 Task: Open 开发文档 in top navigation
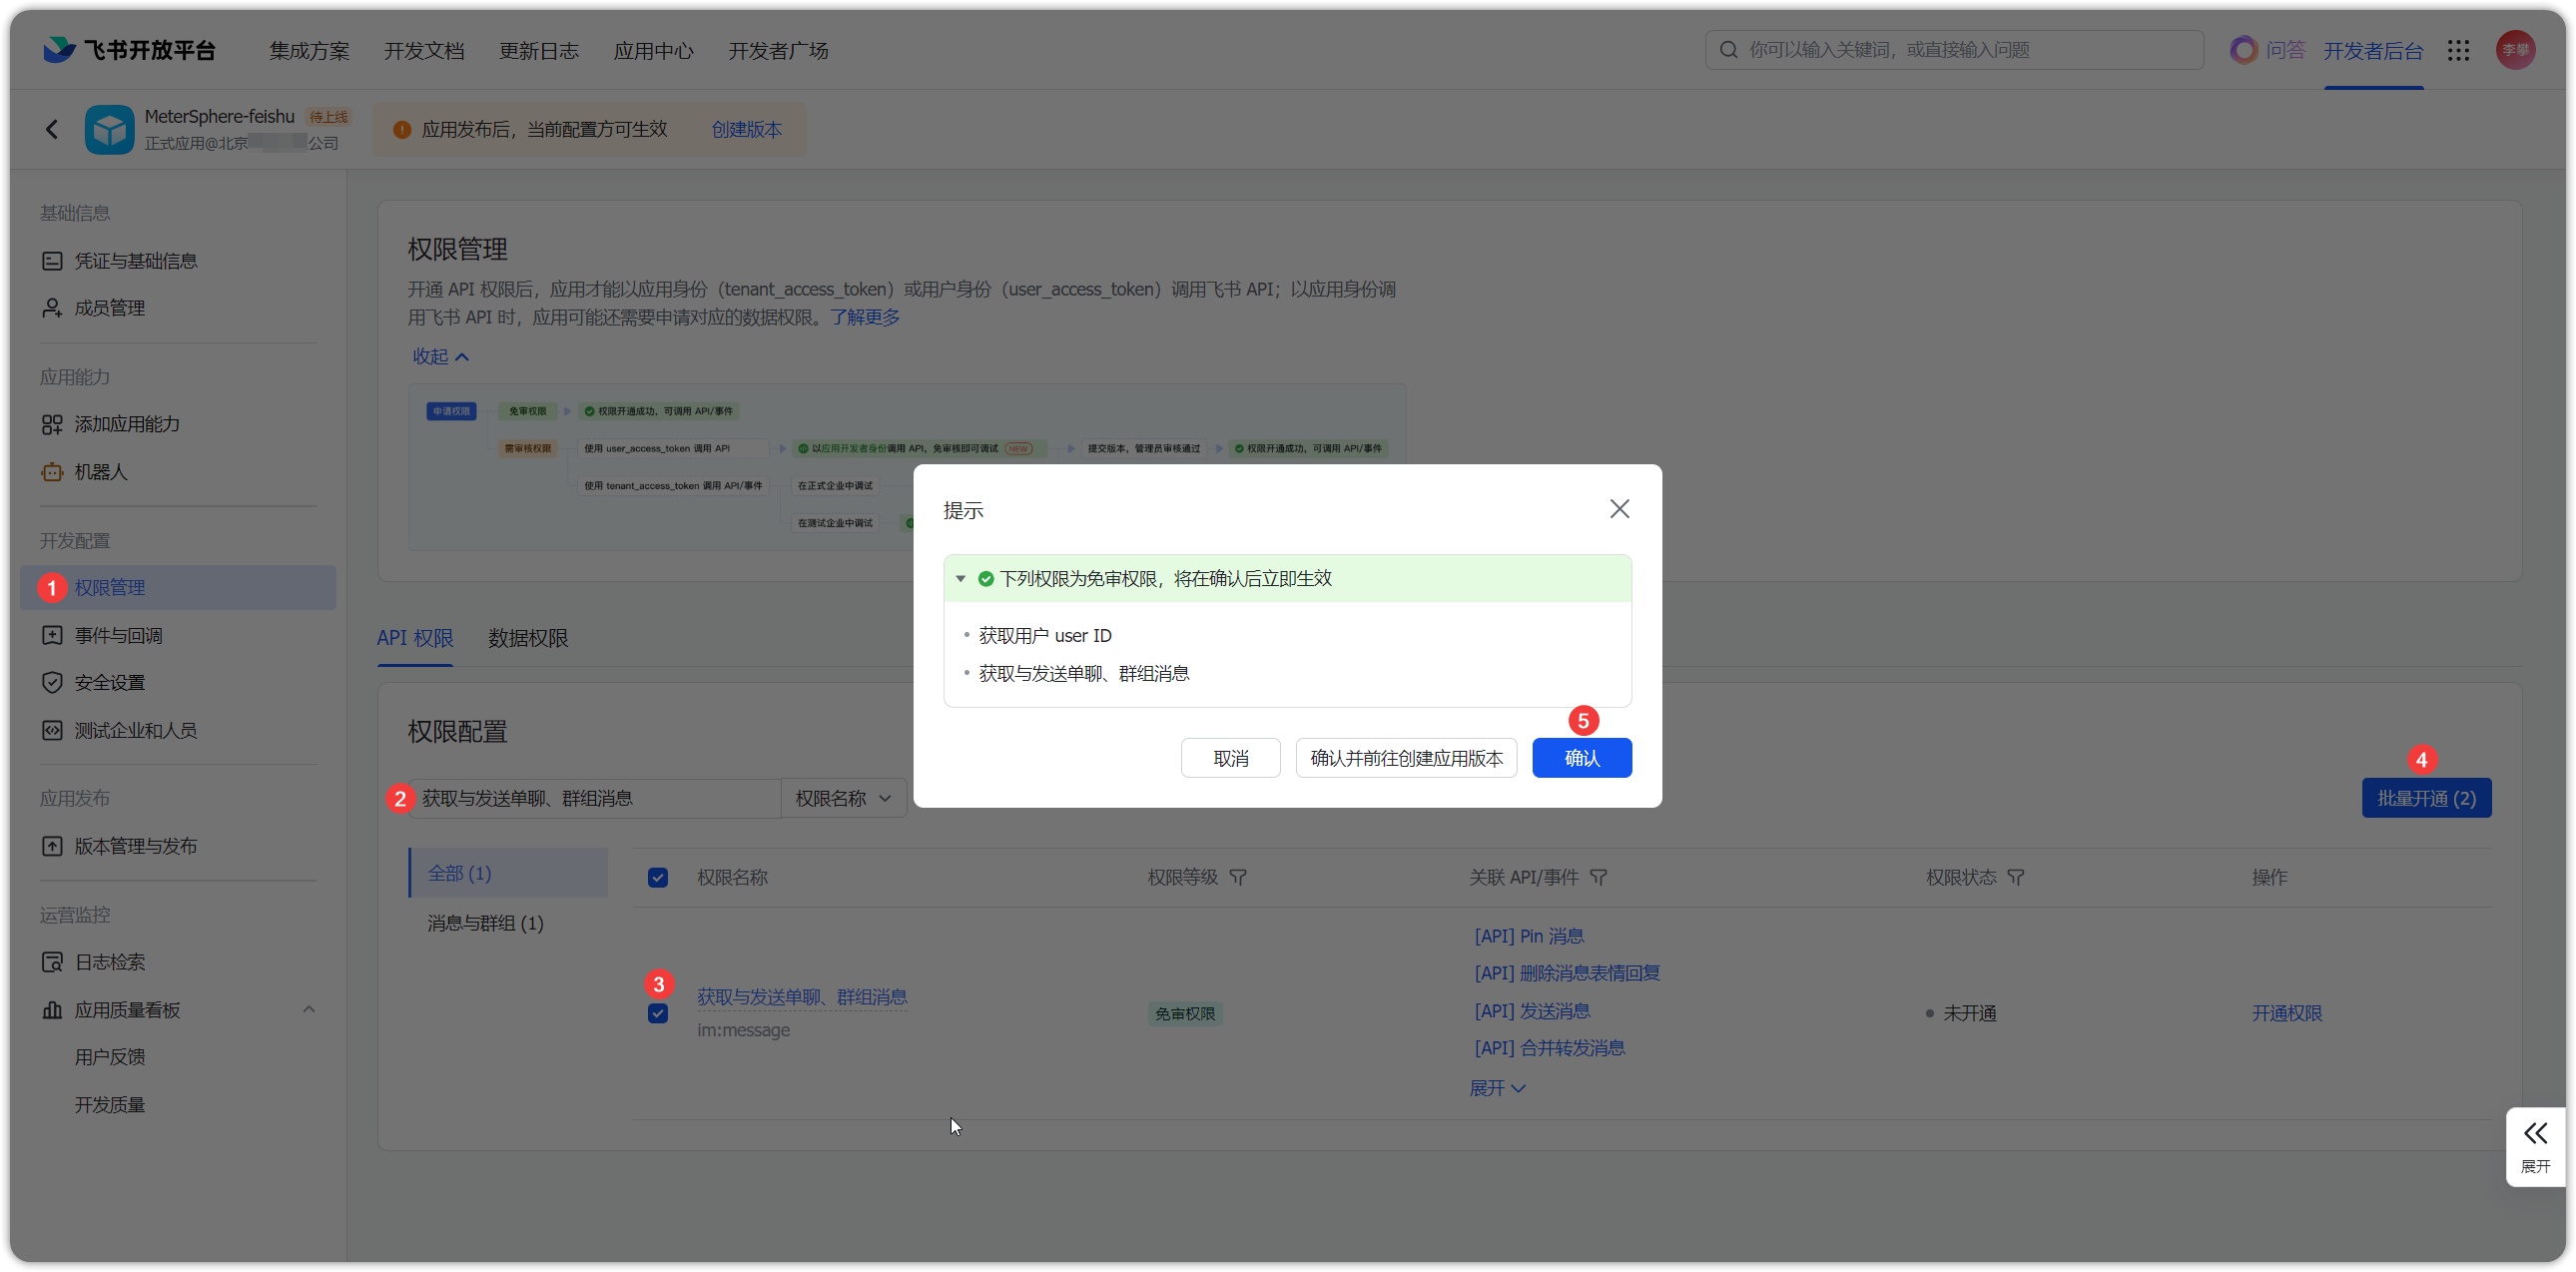424,50
